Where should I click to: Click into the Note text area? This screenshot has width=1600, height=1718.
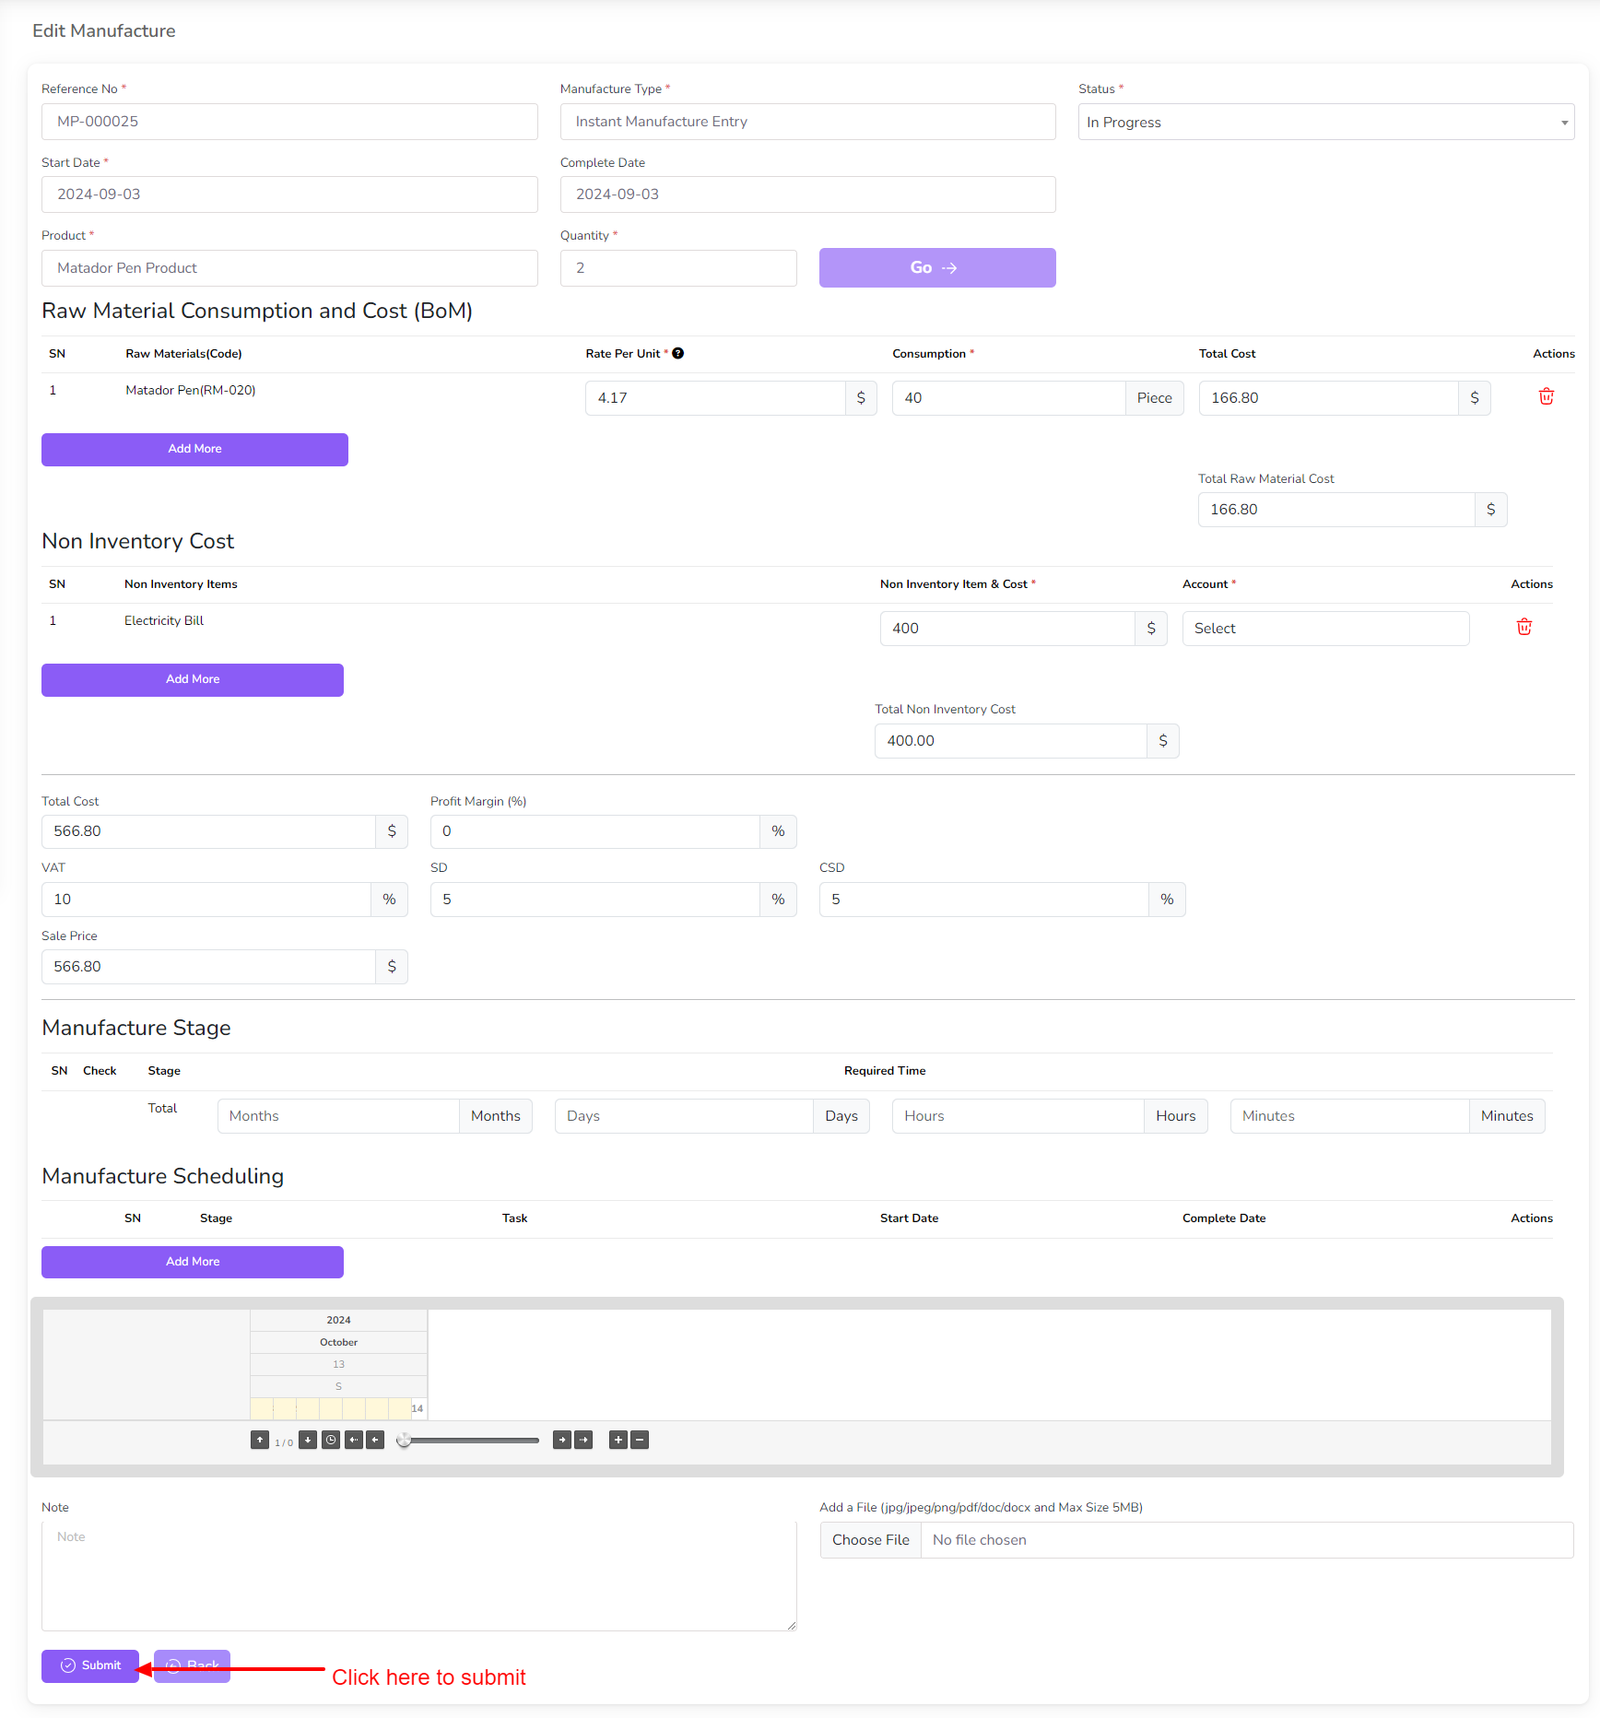pyautogui.click(x=418, y=1575)
